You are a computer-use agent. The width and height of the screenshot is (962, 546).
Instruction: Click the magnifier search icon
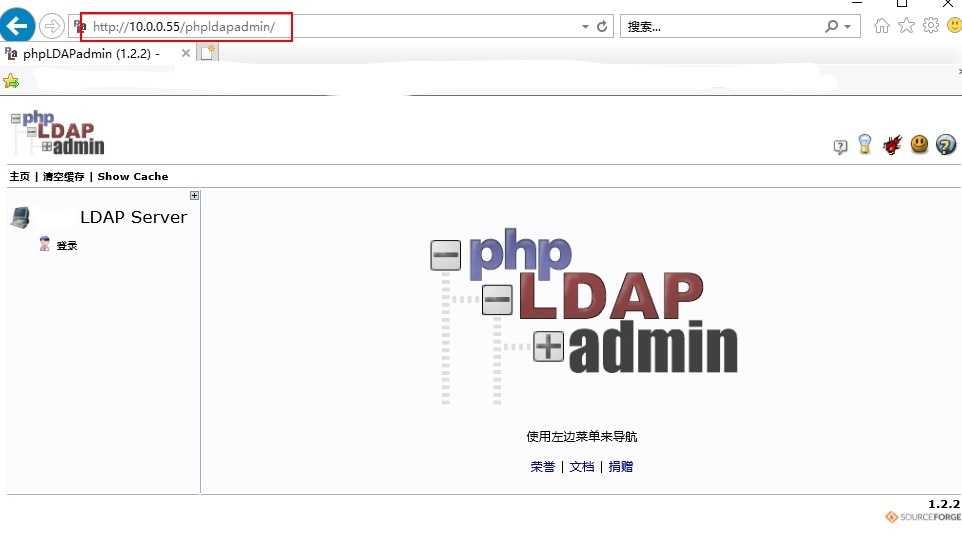pyautogui.click(x=832, y=26)
